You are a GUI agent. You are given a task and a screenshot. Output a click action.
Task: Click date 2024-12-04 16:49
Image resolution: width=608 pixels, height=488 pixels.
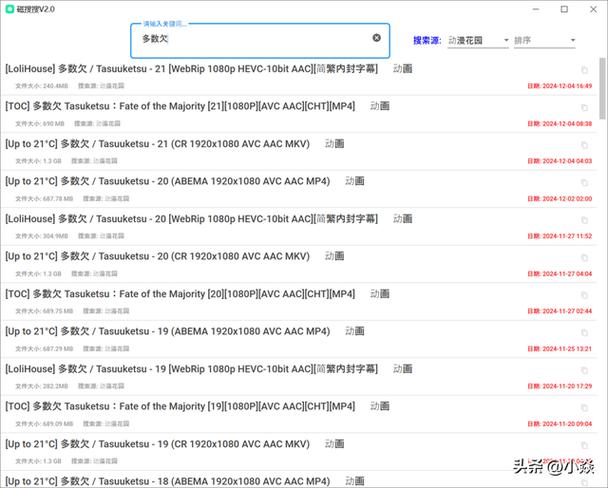tap(560, 86)
